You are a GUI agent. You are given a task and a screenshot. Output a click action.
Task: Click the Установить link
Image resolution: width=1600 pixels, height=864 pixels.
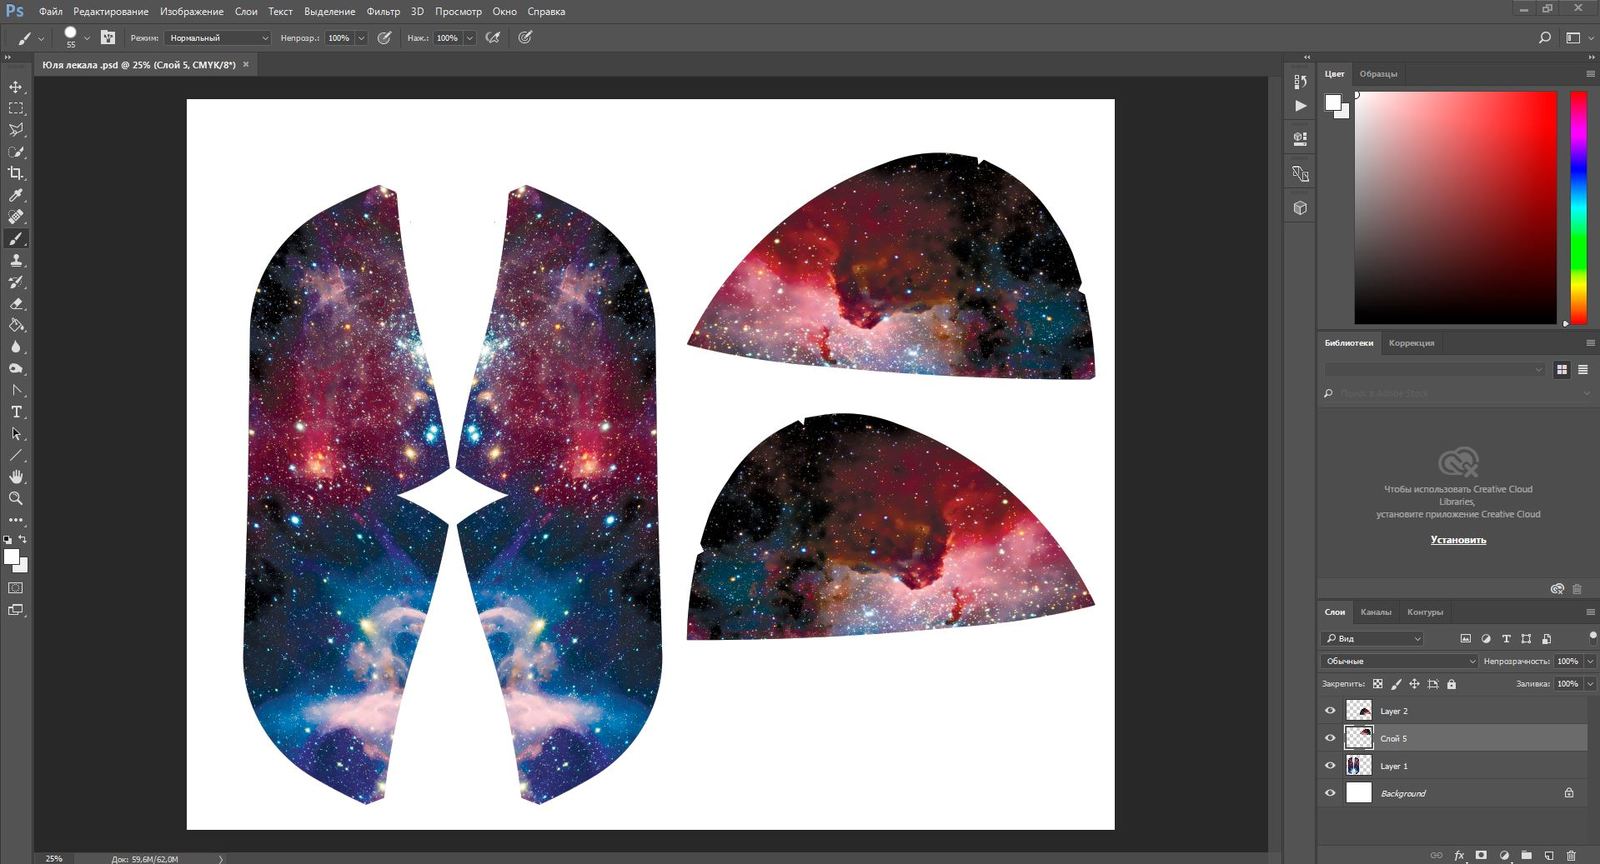pyautogui.click(x=1457, y=540)
